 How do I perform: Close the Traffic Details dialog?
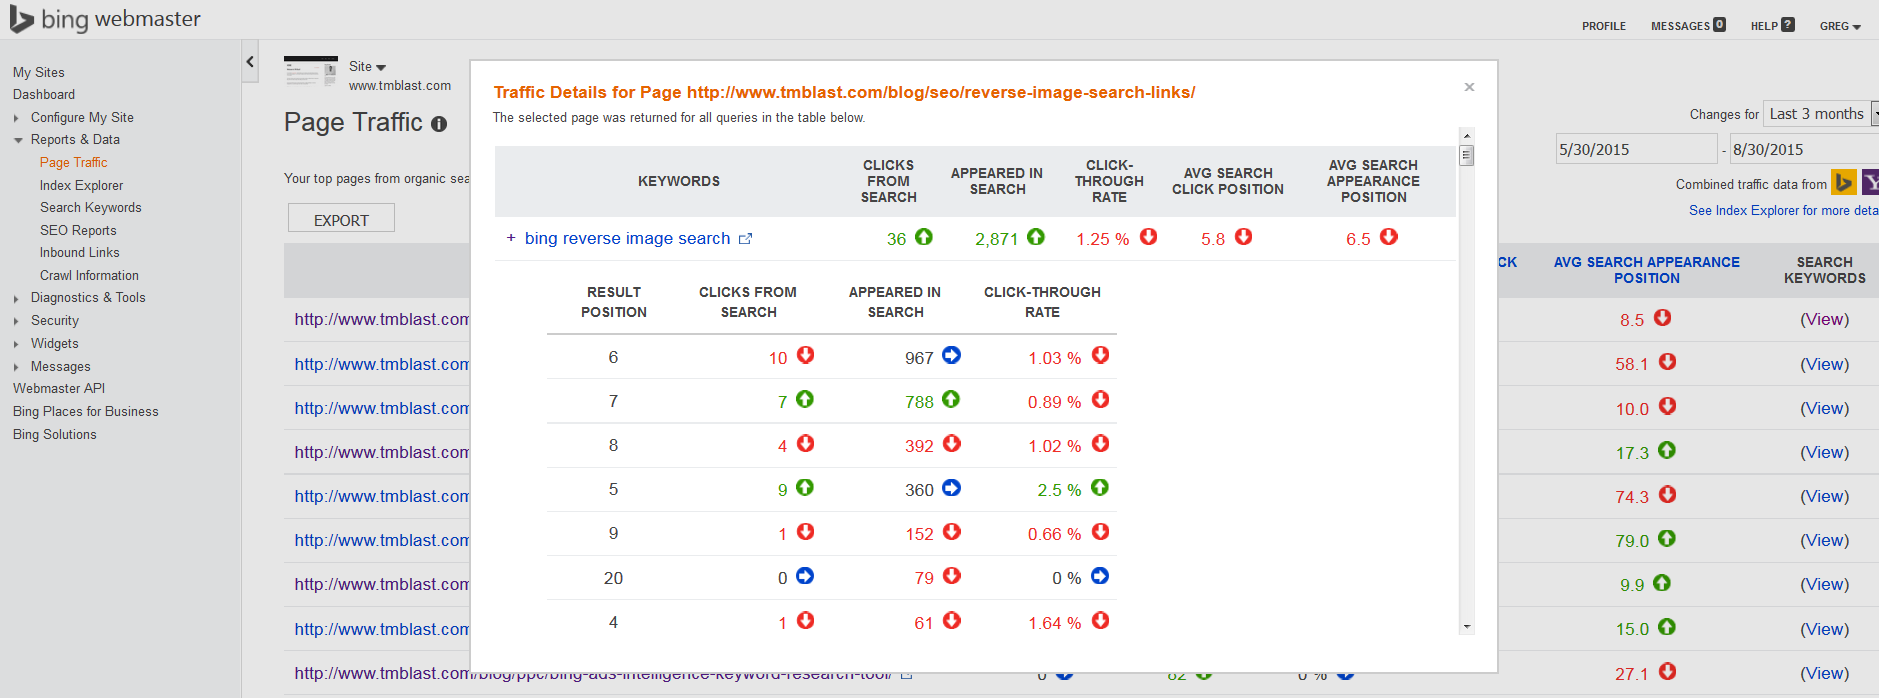pyautogui.click(x=1469, y=87)
